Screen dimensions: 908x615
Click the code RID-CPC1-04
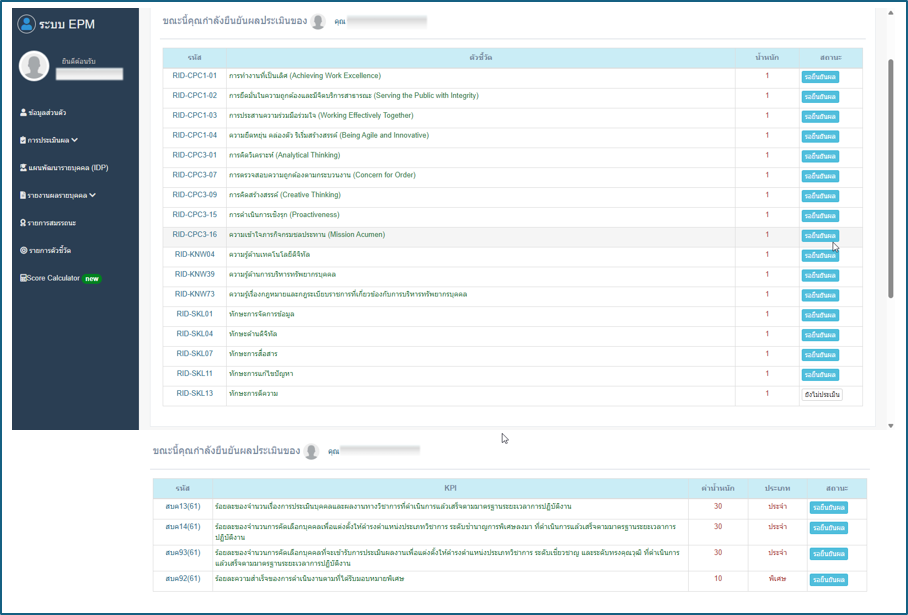pos(195,135)
